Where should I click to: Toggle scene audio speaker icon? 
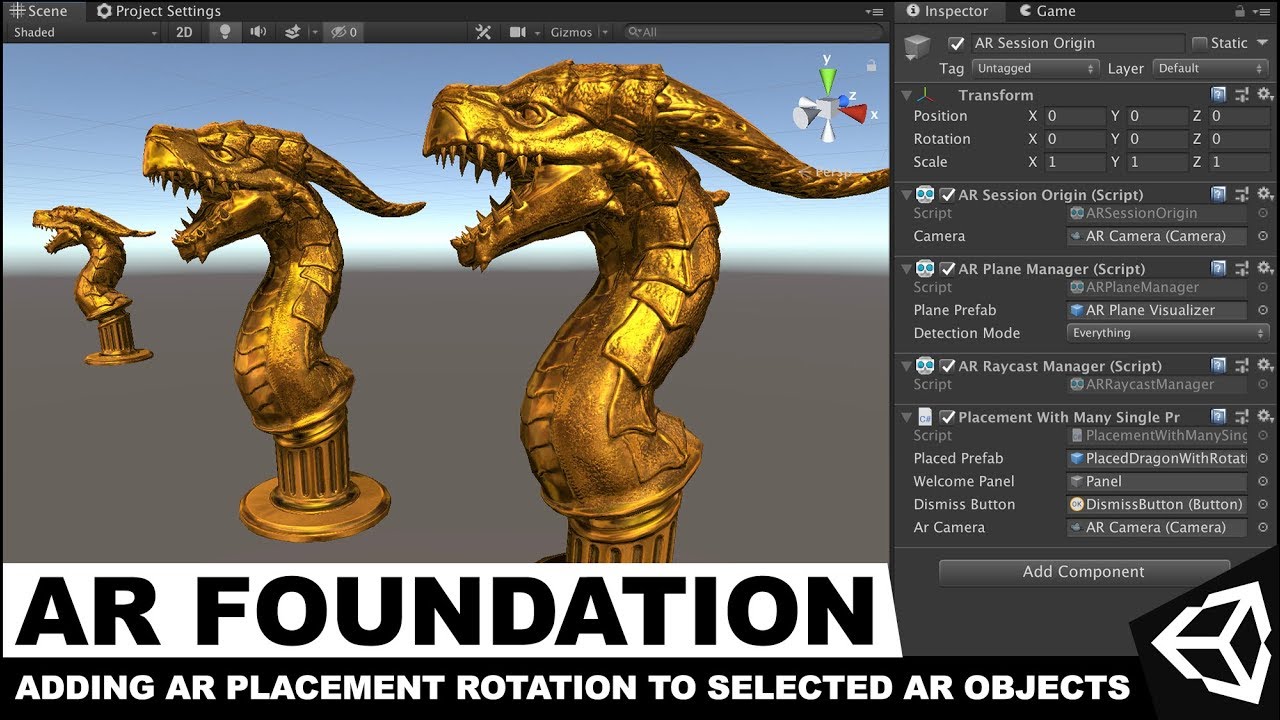point(258,32)
